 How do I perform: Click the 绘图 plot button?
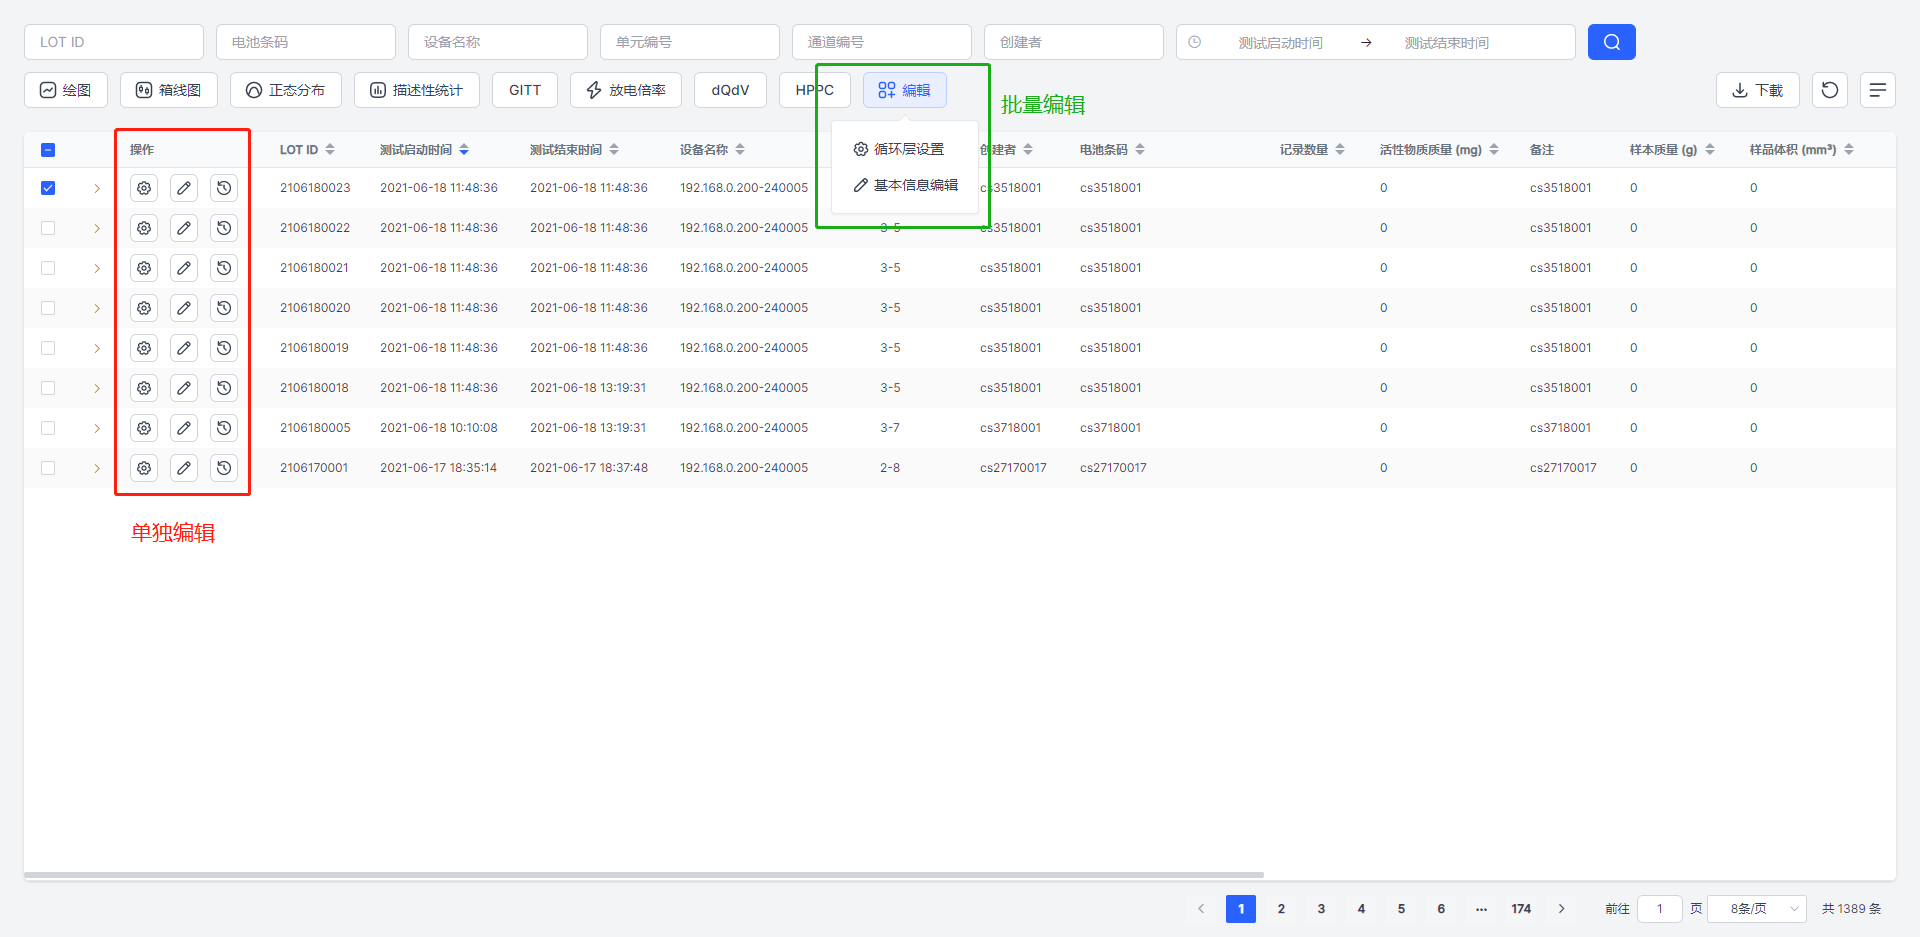(66, 90)
